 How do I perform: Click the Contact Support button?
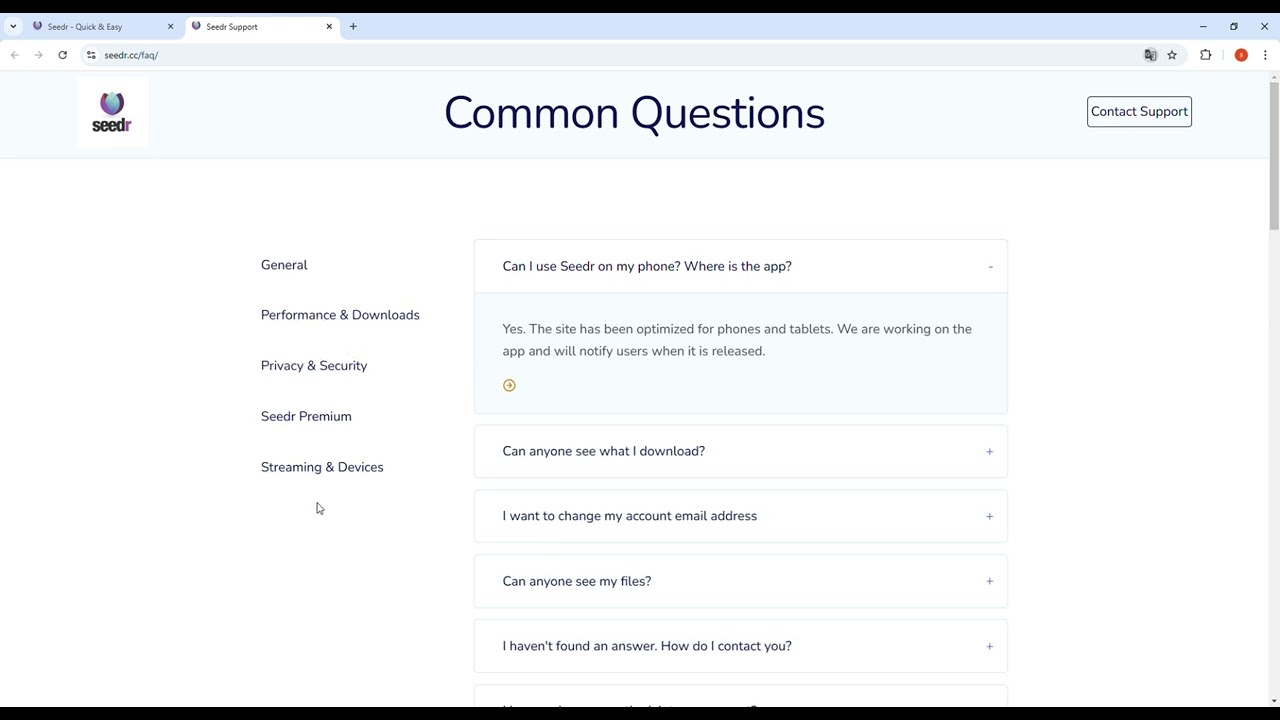tap(1139, 112)
